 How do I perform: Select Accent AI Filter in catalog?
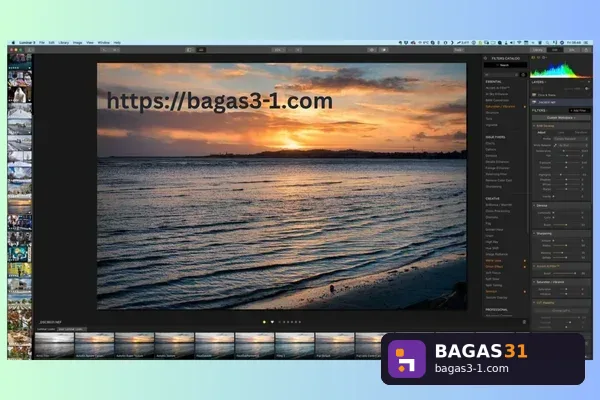[x=497, y=88]
